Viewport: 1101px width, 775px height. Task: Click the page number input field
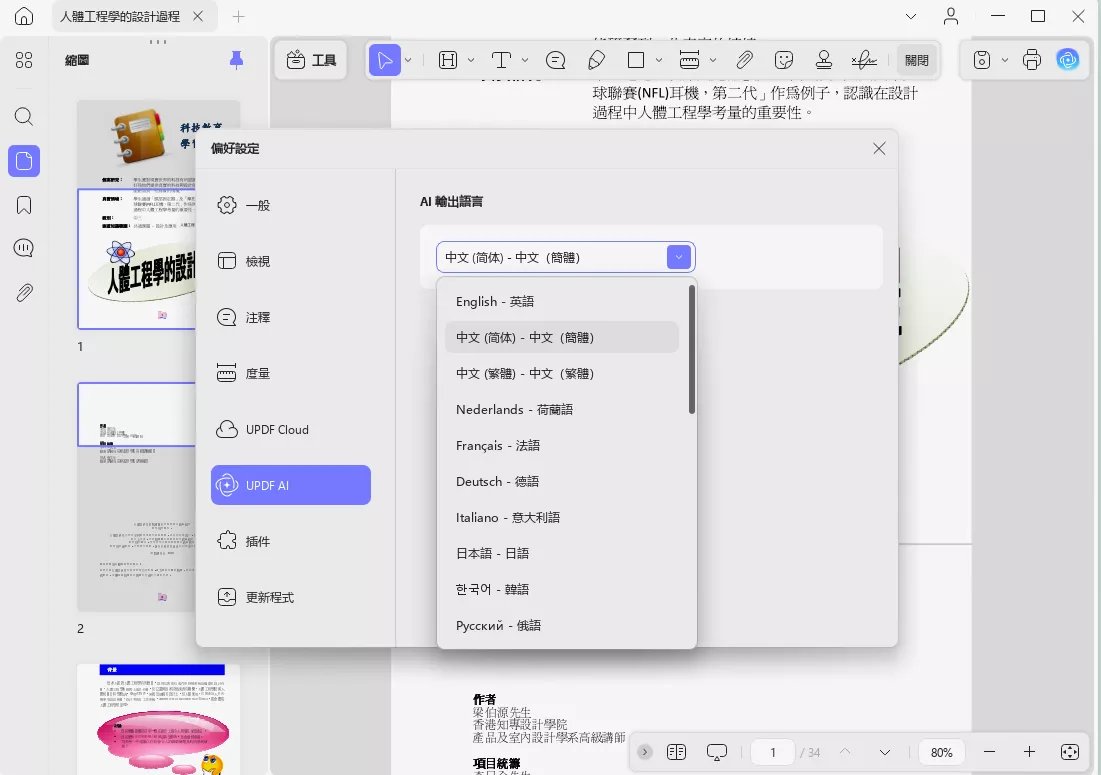[x=772, y=752]
